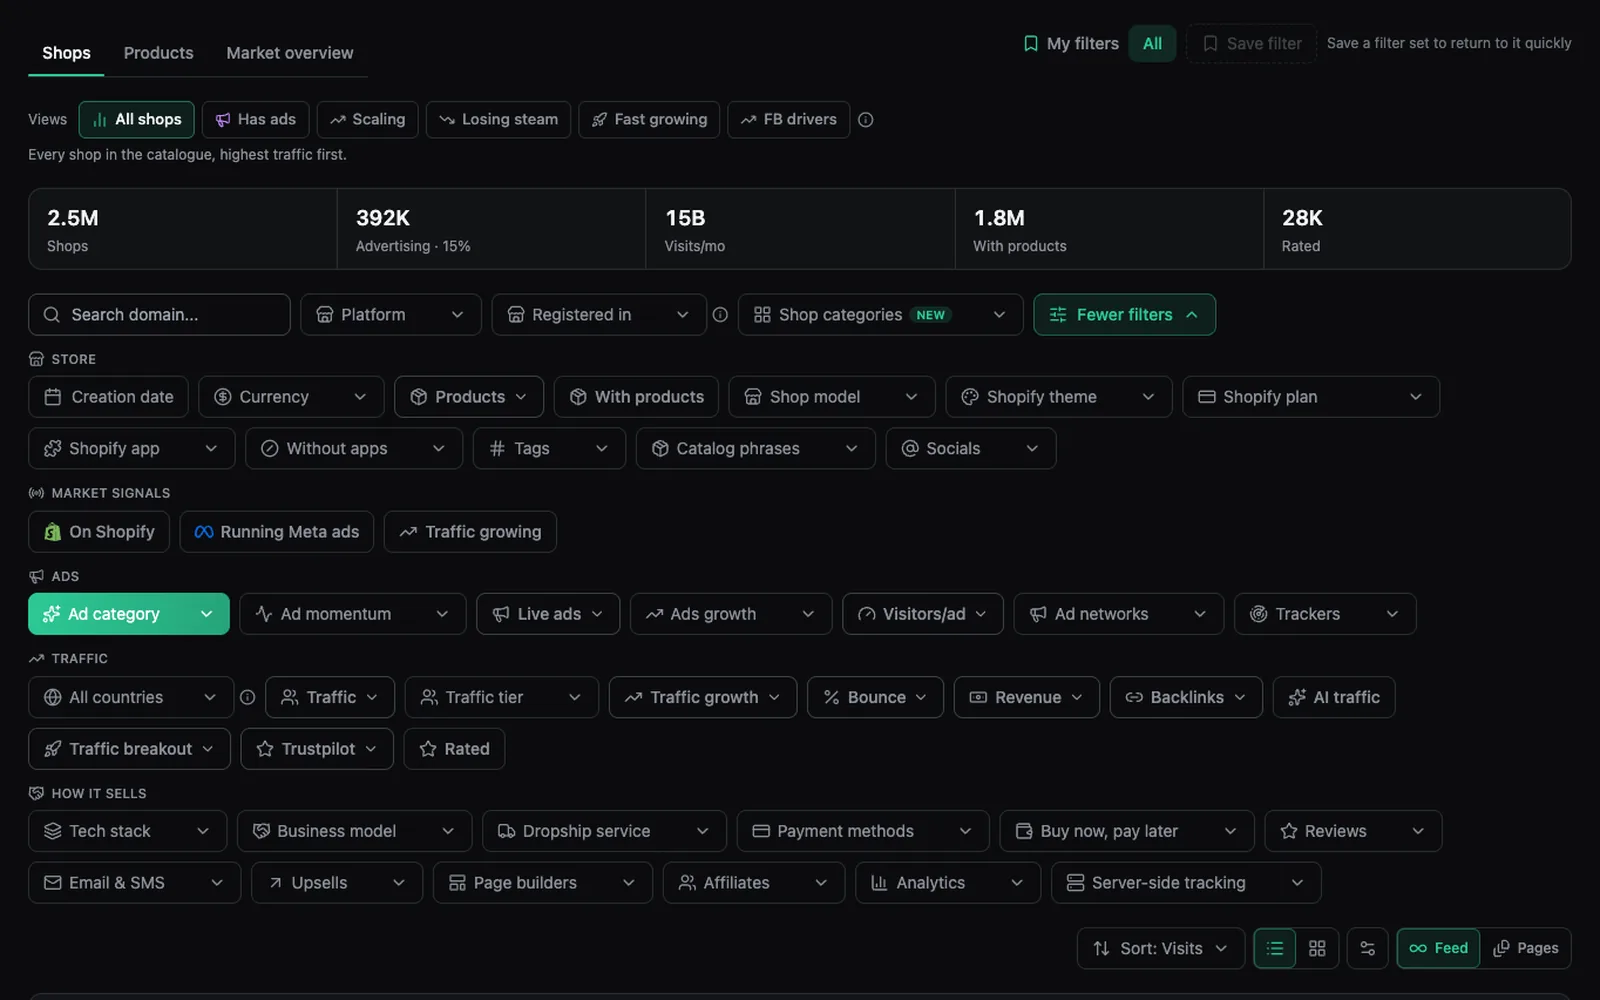Image resolution: width=1600 pixels, height=1000 pixels.
Task: Click the megaphone icon in Has ads view
Action: click(223, 120)
